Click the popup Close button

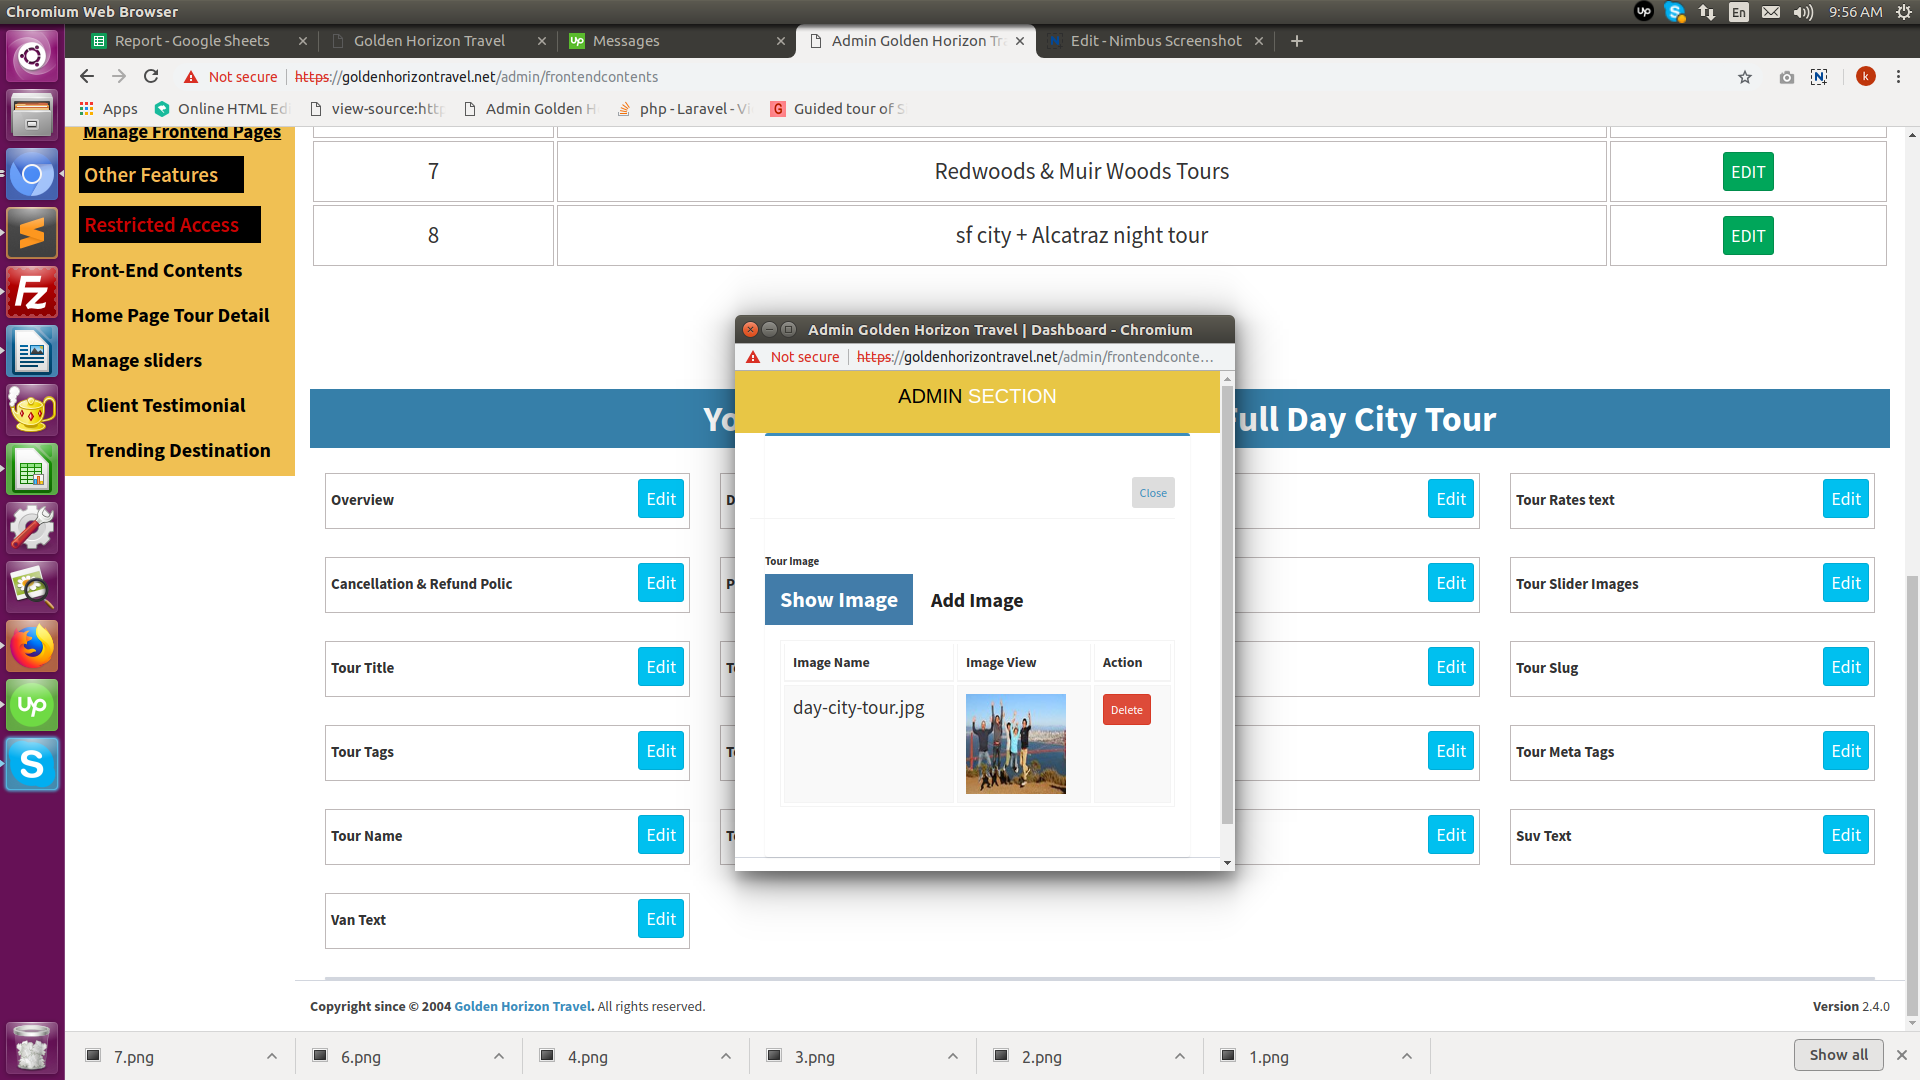tap(1152, 493)
